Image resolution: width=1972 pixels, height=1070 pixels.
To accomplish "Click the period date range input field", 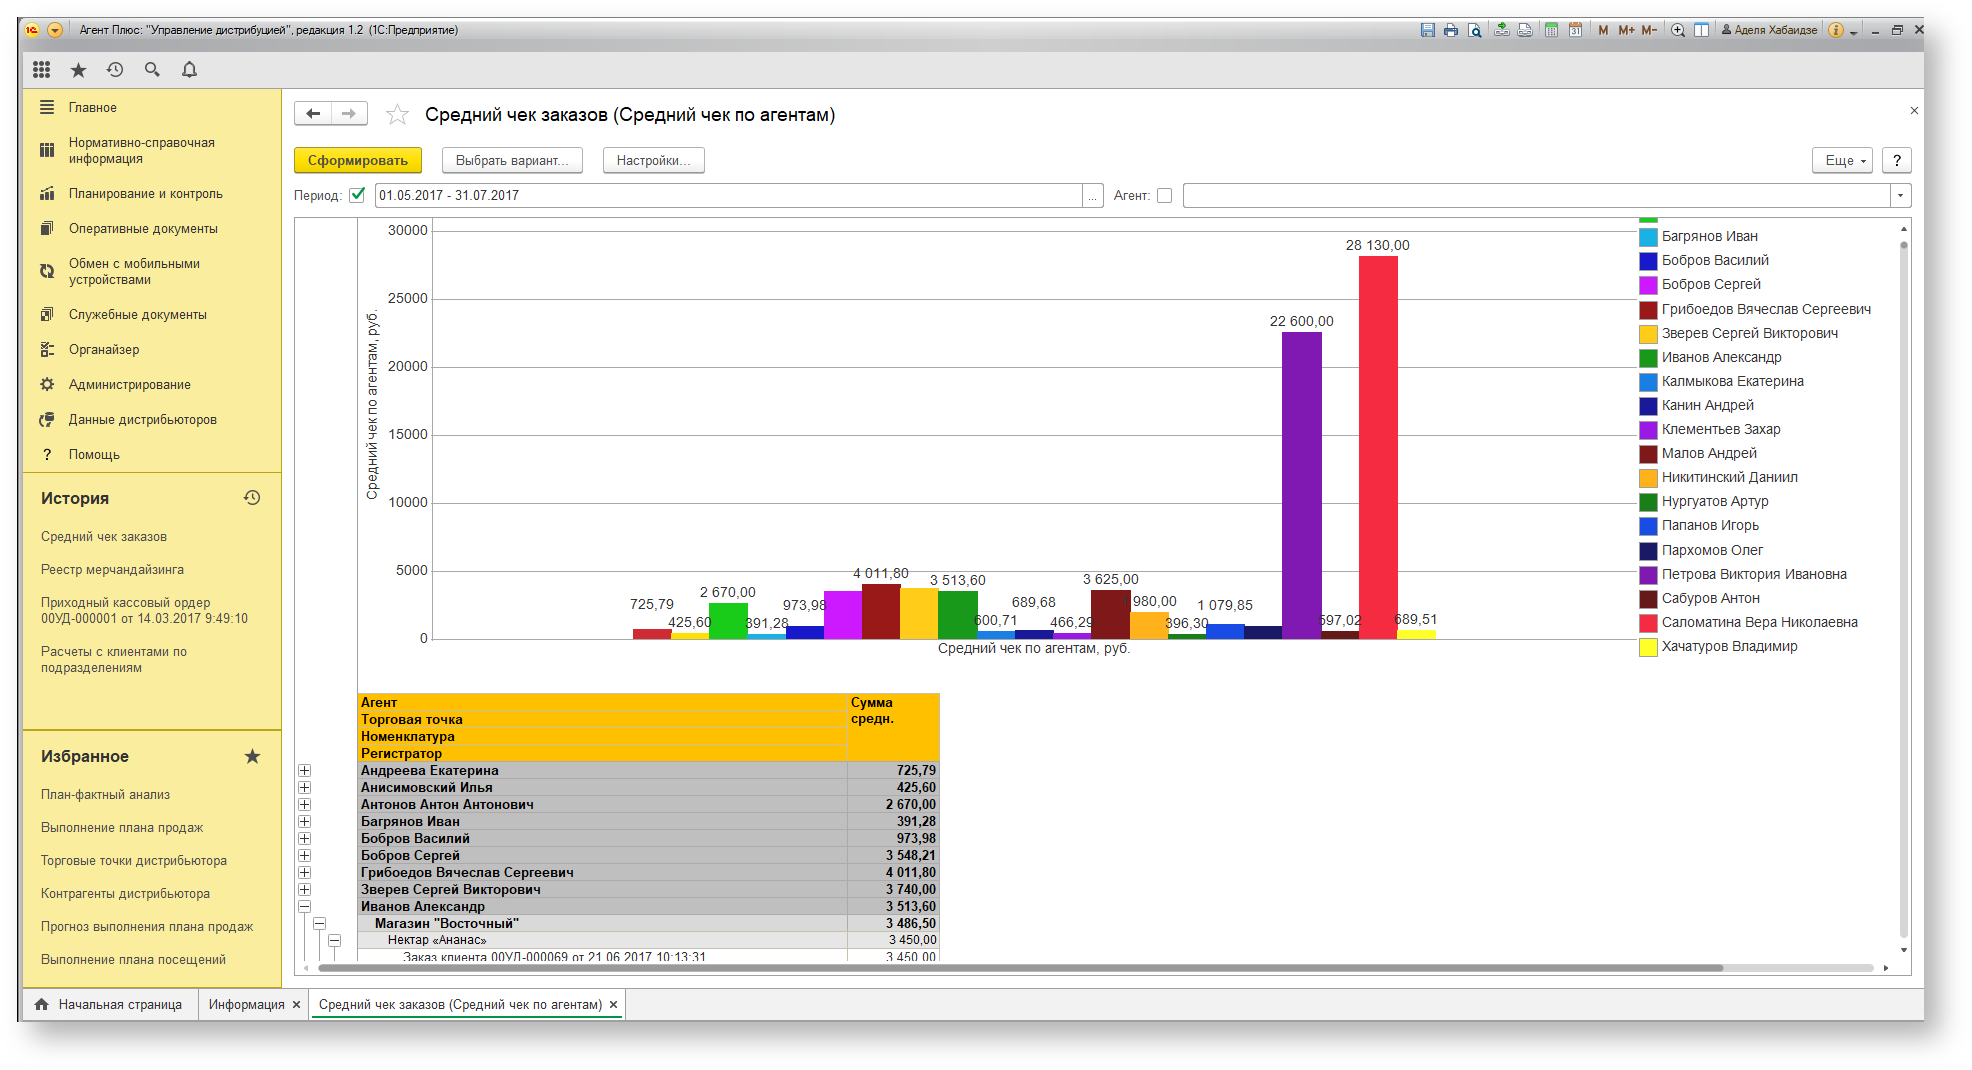I will [x=728, y=195].
